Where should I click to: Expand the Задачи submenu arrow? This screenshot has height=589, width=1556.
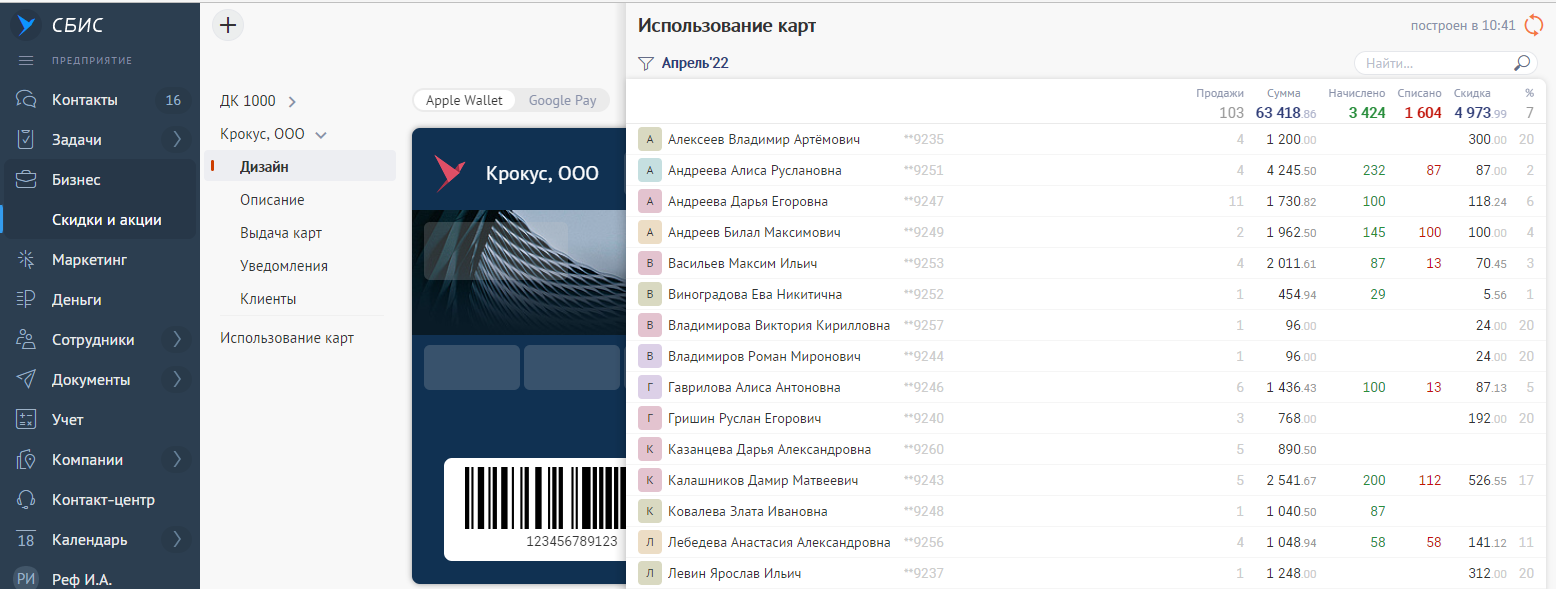pyautogui.click(x=177, y=140)
